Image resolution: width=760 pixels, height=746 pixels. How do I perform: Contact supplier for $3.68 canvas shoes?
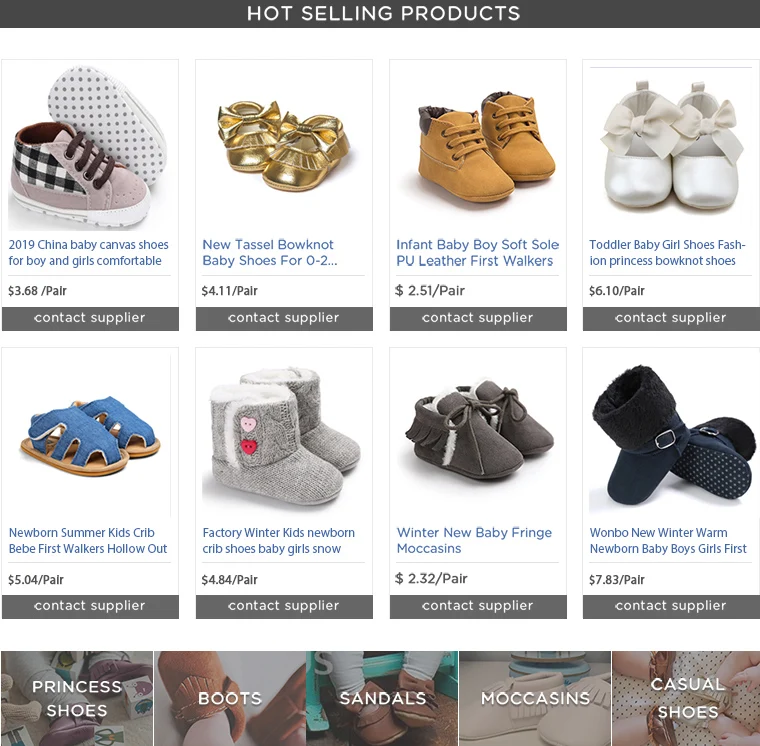90,318
